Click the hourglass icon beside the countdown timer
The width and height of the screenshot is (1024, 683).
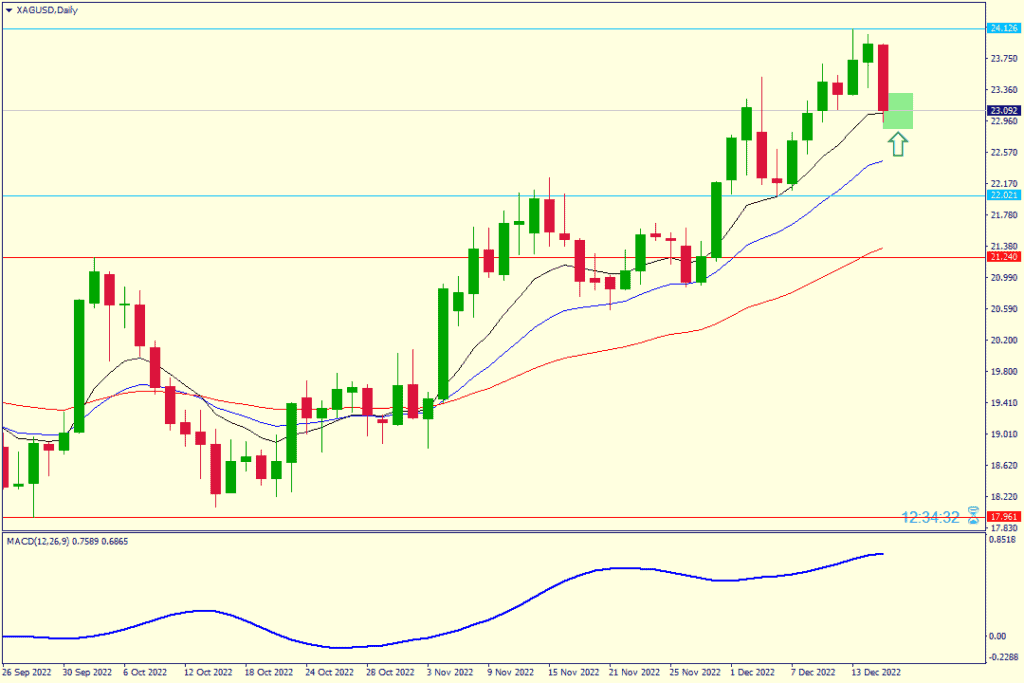click(973, 517)
